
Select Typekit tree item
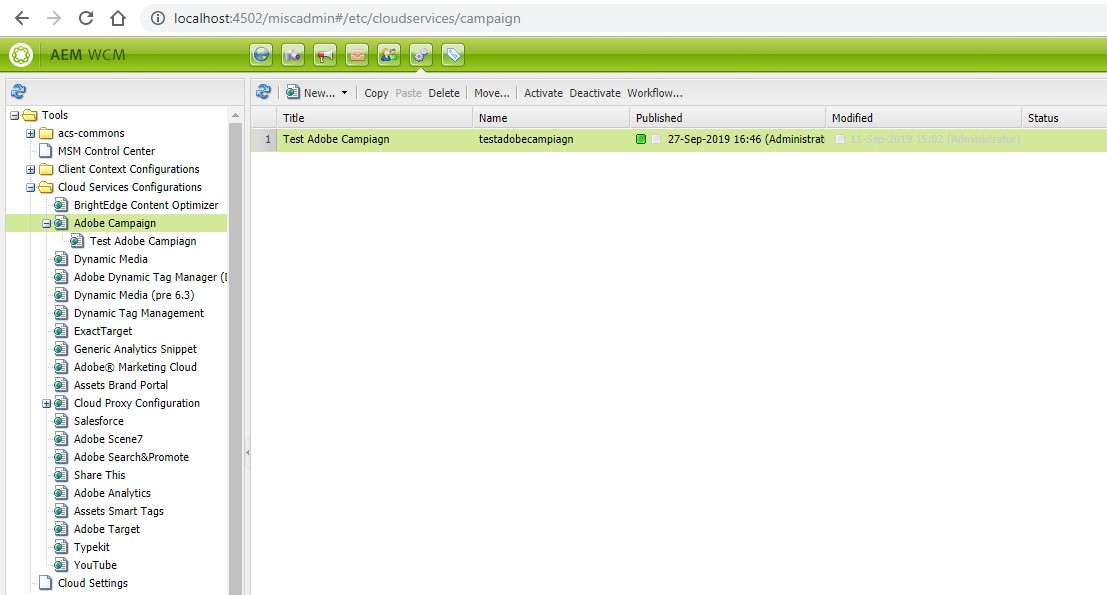tap(92, 547)
